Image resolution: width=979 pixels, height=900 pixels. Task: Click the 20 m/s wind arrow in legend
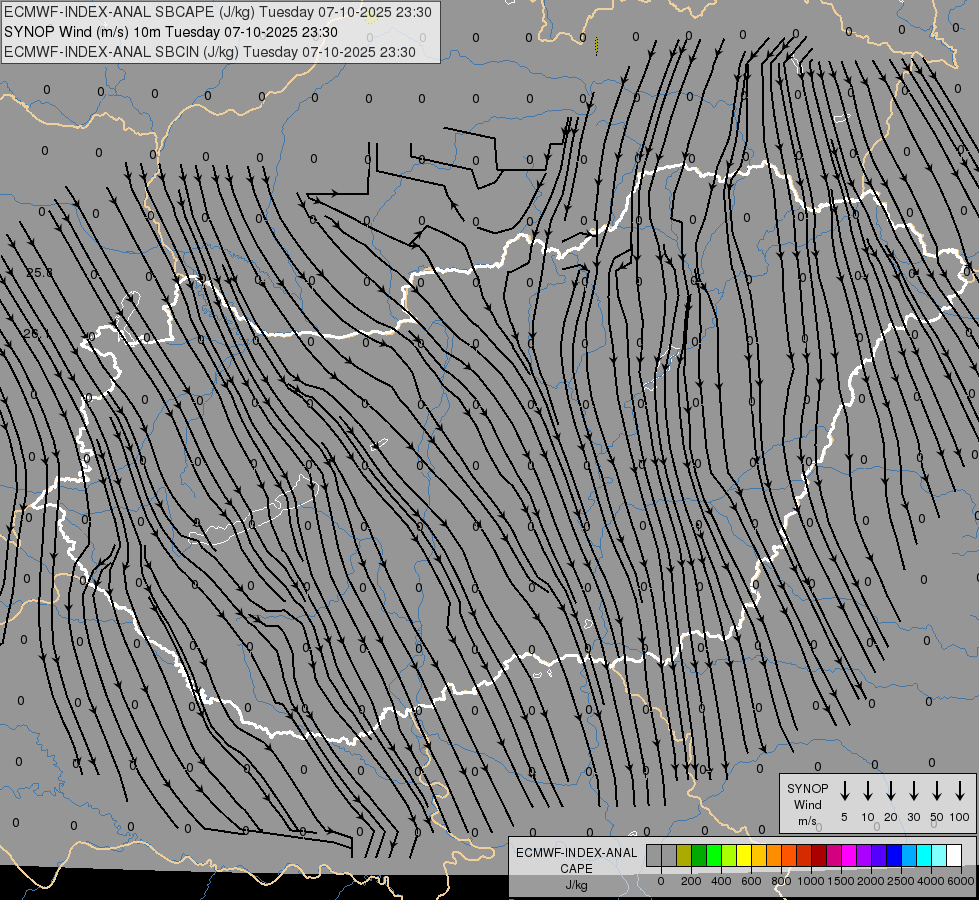click(891, 791)
